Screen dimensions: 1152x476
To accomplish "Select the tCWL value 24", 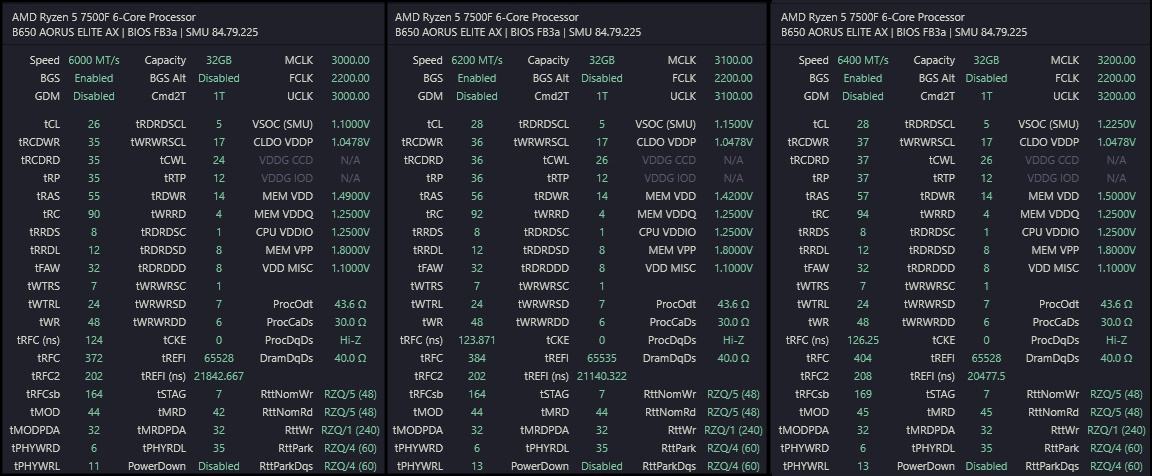I will pos(218,160).
